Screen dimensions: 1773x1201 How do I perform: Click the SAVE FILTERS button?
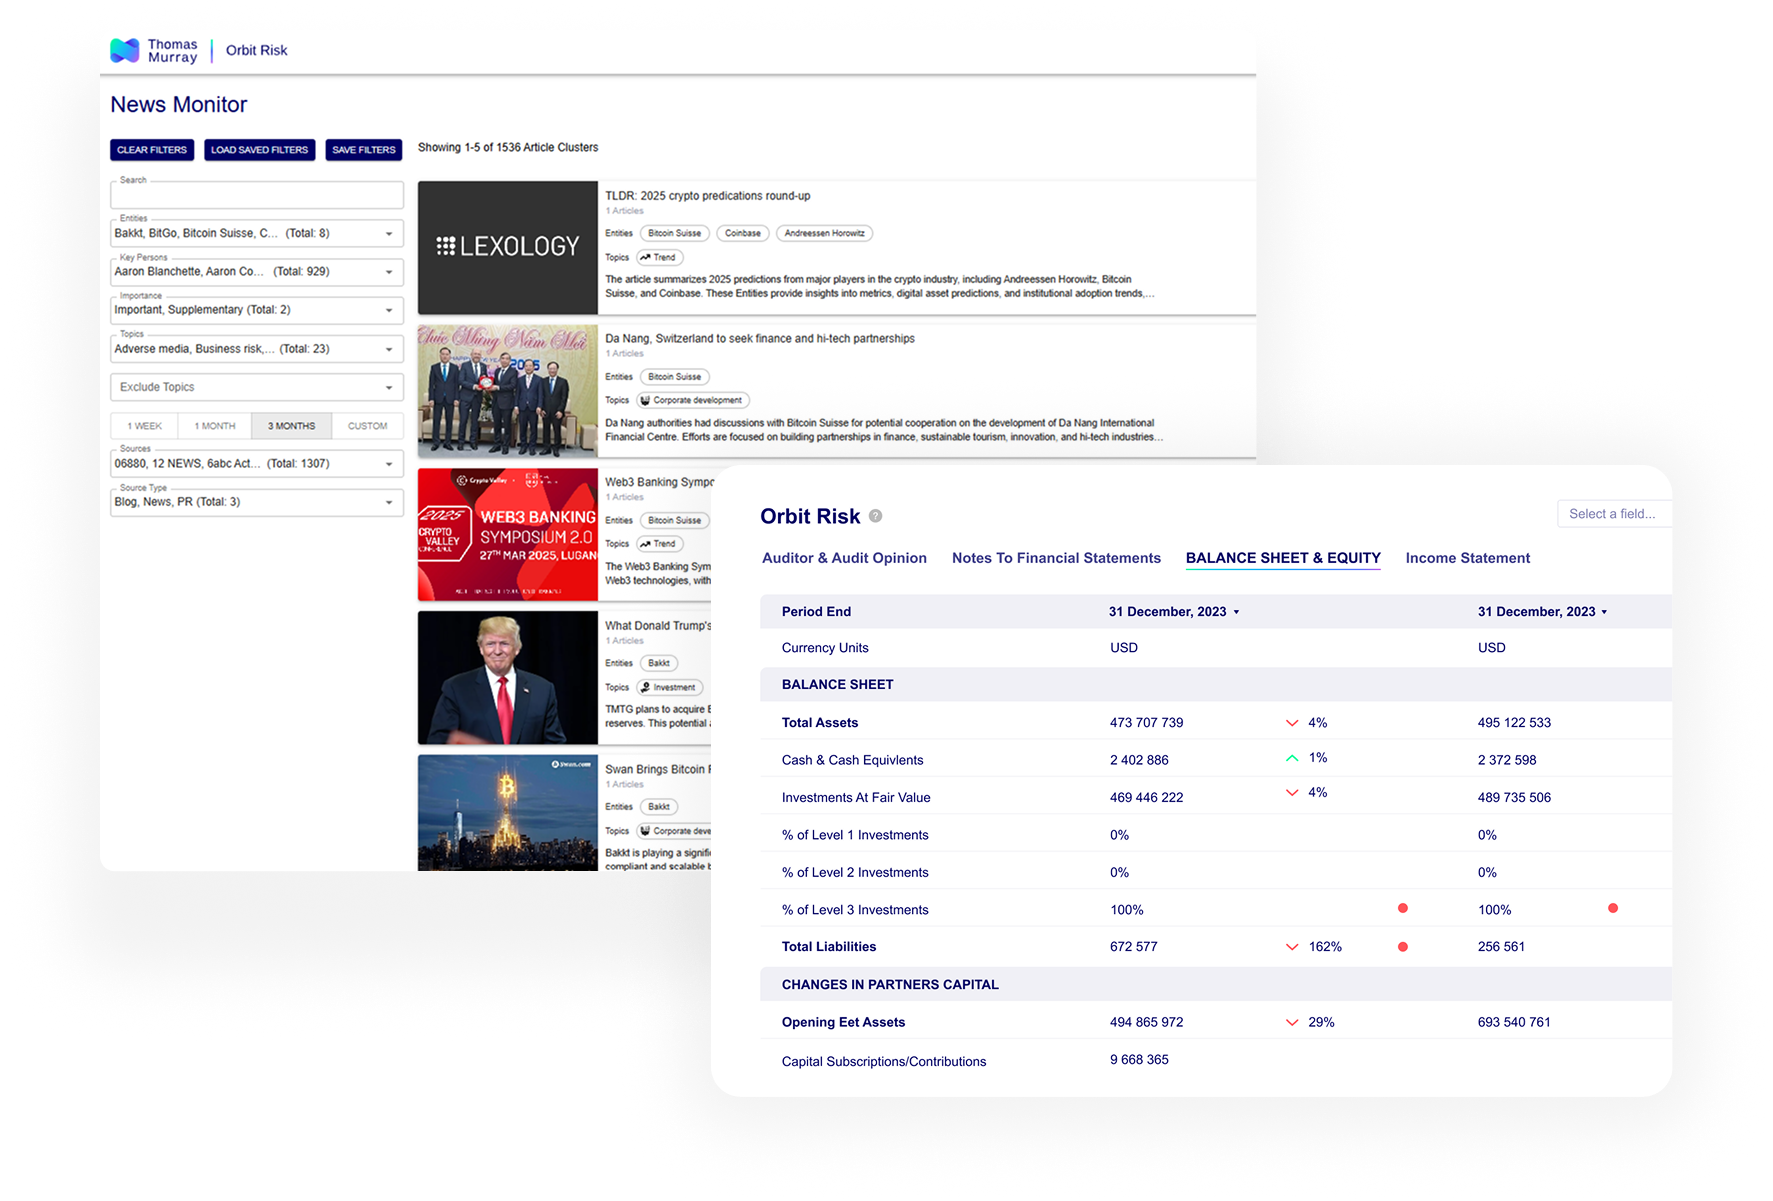(364, 150)
